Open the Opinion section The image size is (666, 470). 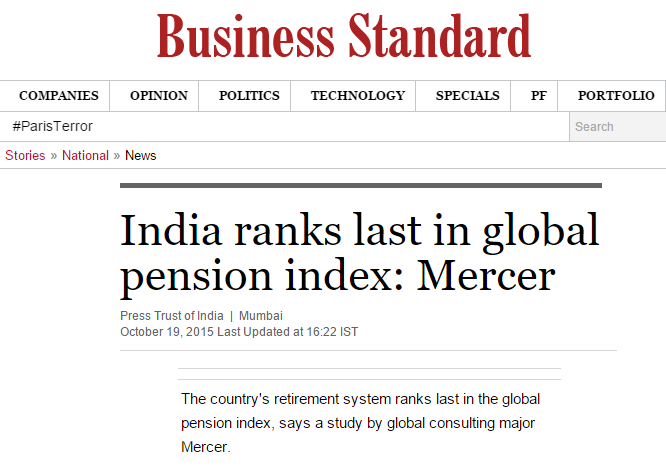coord(159,96)
